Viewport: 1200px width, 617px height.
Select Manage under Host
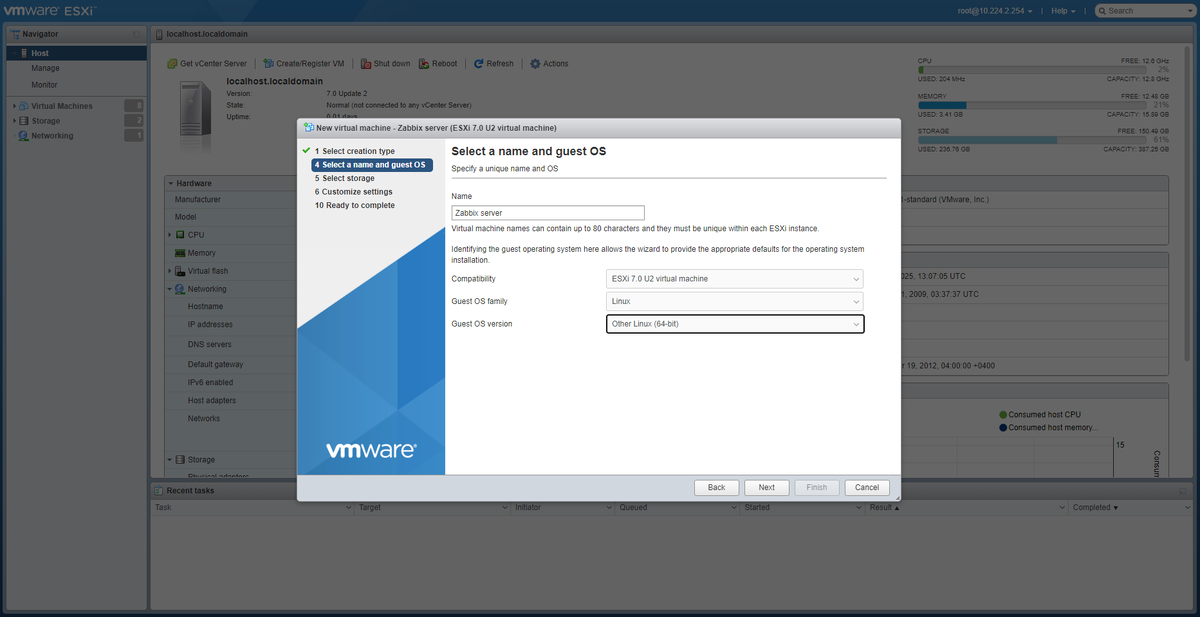pos(45,68)
